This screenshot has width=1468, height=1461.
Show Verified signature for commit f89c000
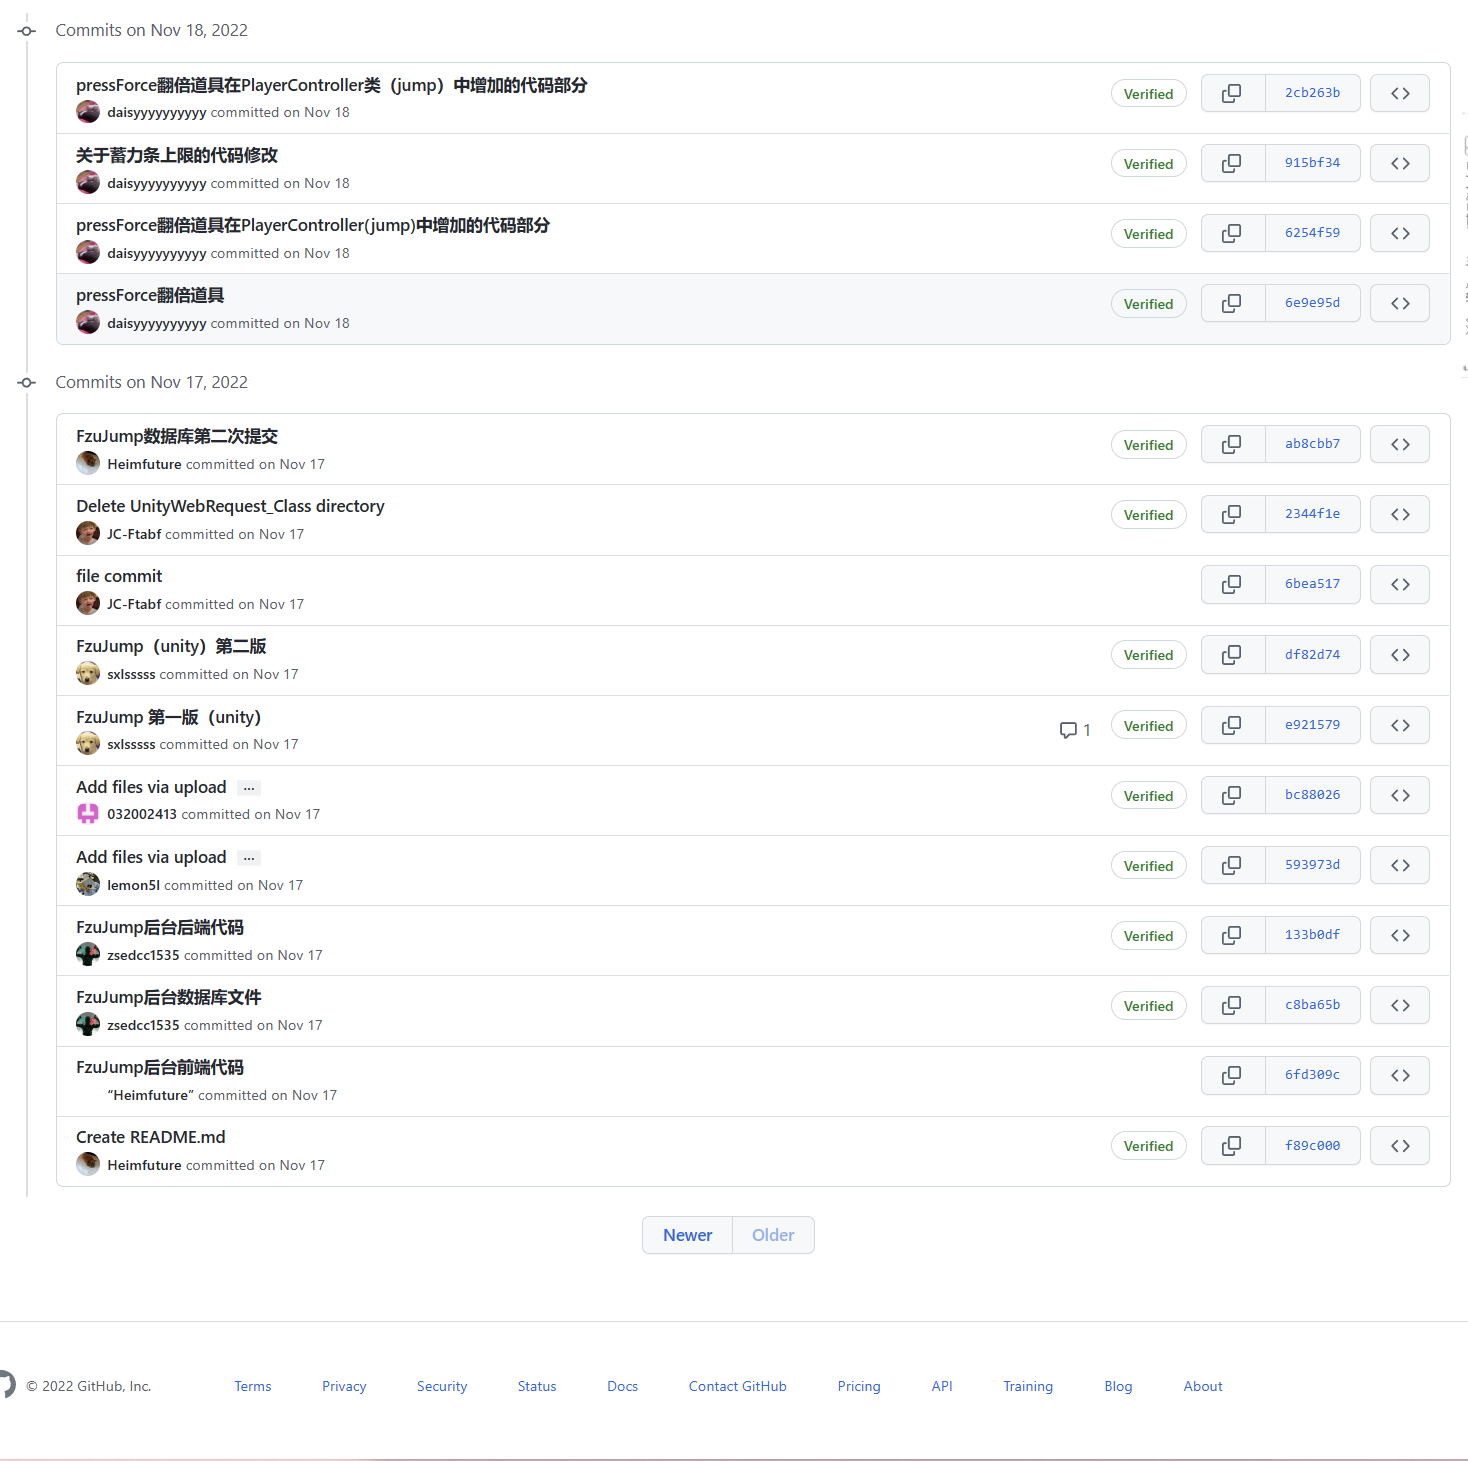tap(1149, 1146)
